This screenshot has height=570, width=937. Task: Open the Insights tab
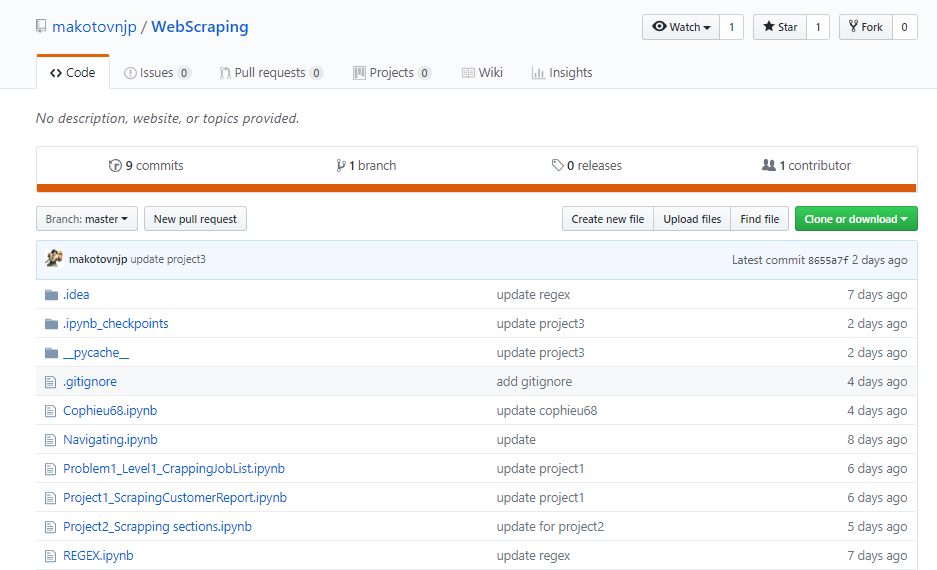(562, 72)
